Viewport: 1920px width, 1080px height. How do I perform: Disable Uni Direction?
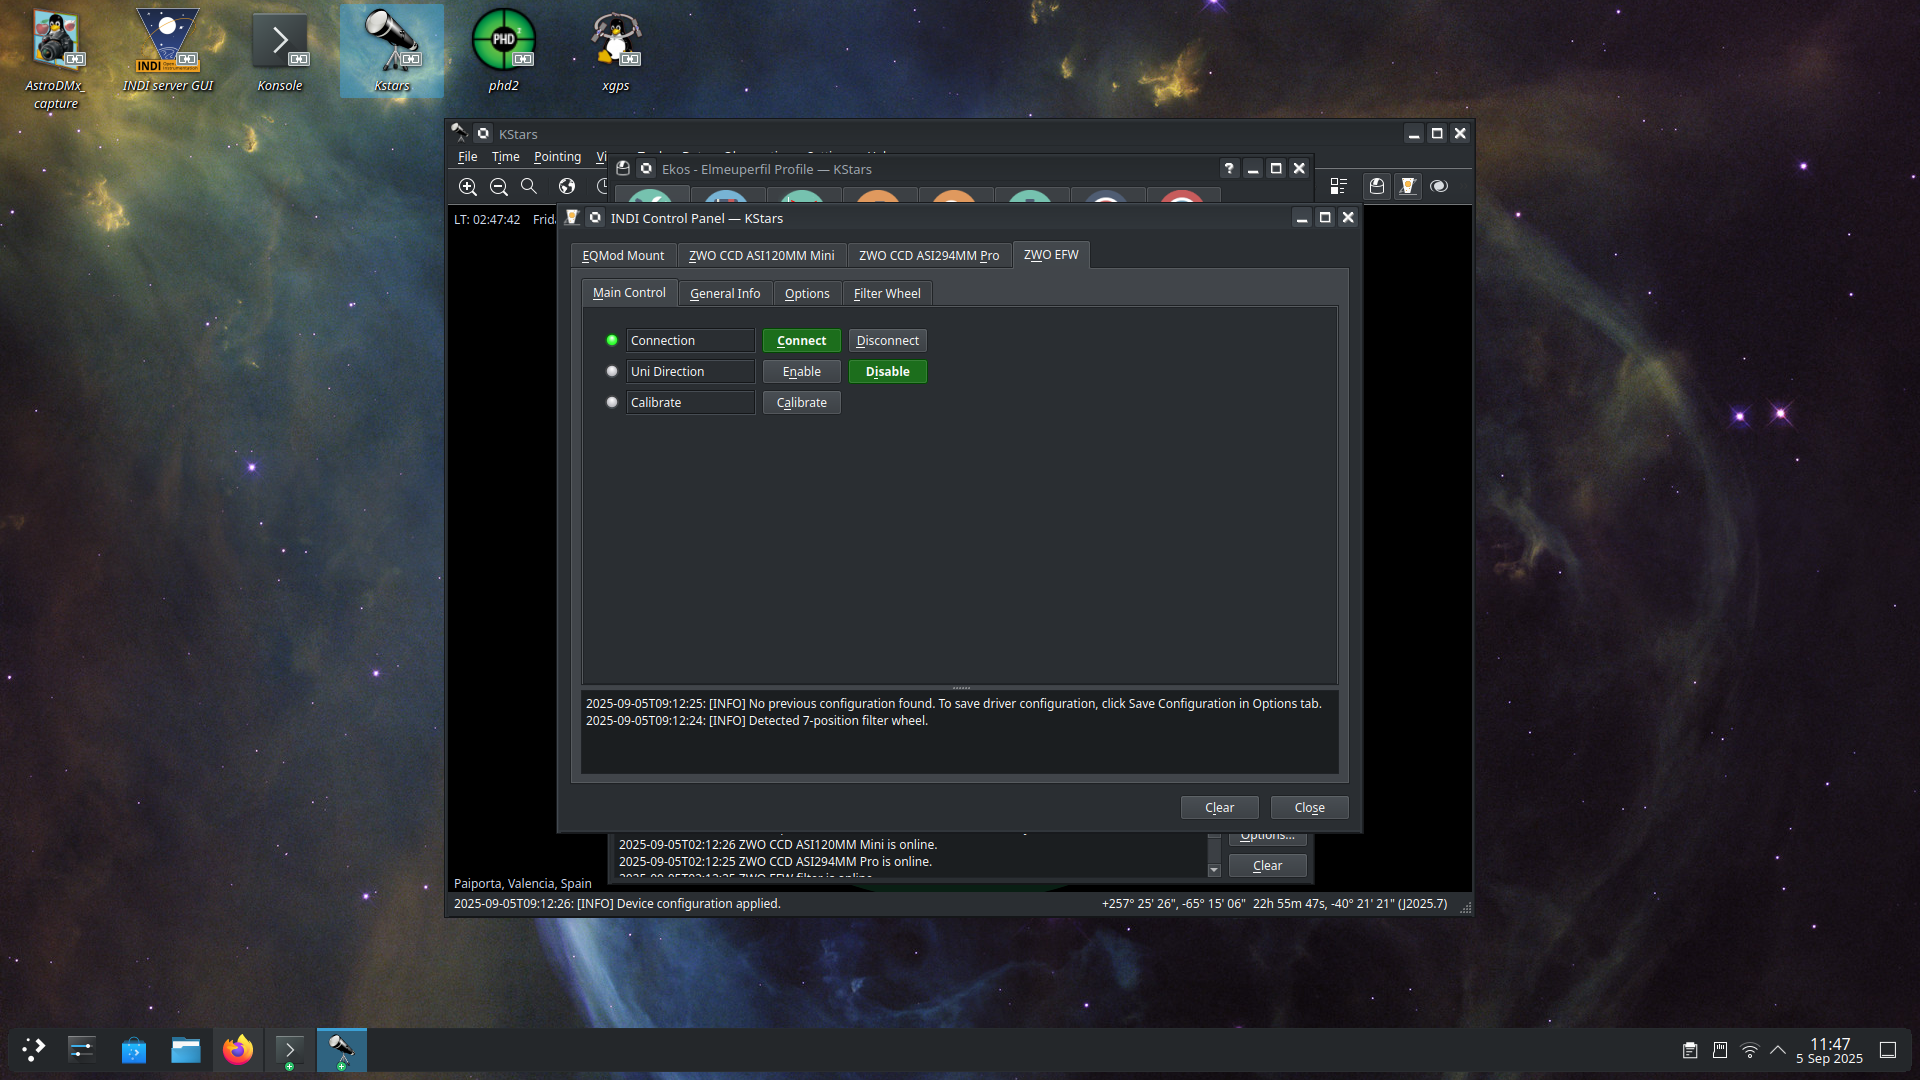(x=888, y=372)
